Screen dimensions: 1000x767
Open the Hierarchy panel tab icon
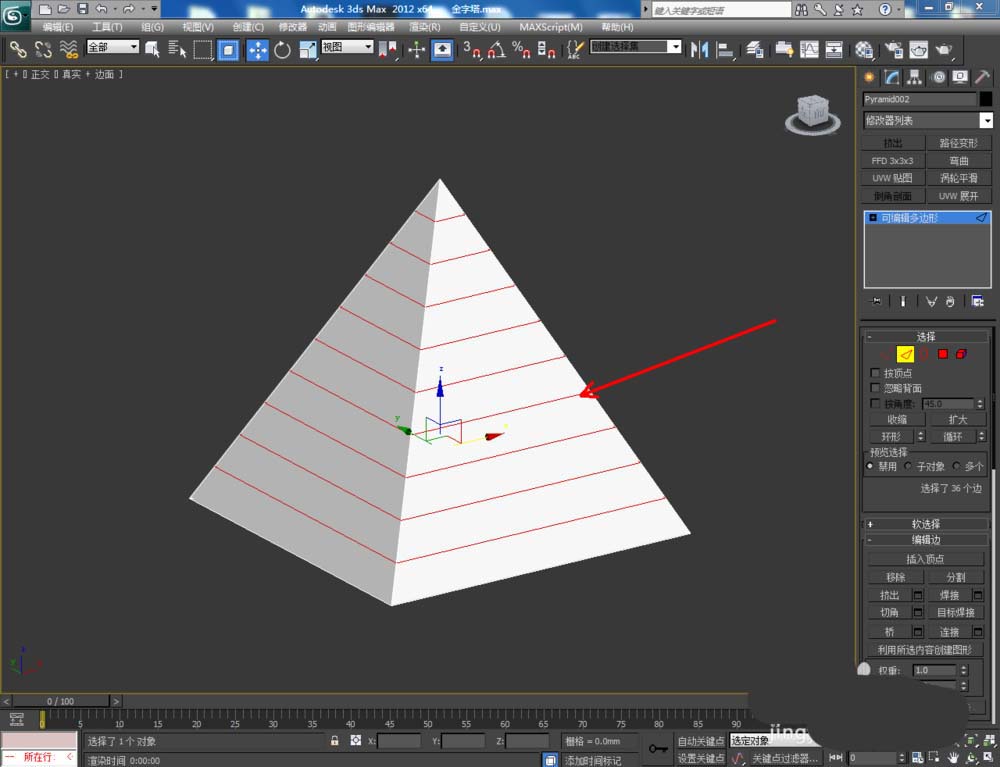(914, 77)
